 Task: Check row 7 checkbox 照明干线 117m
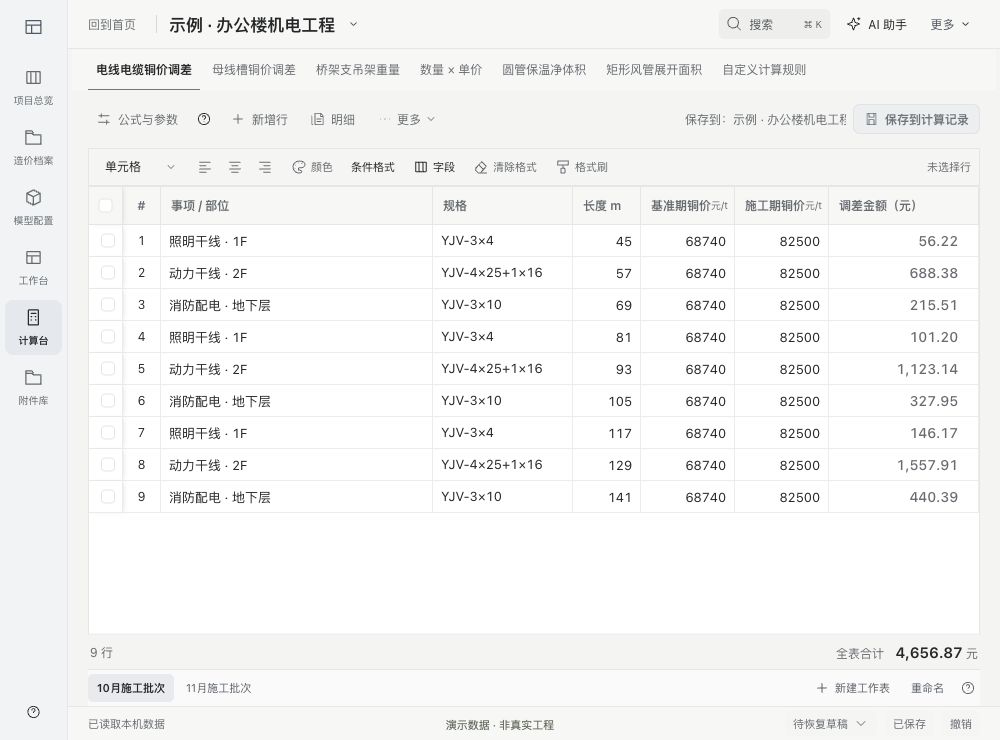click(x=108, y=433)
